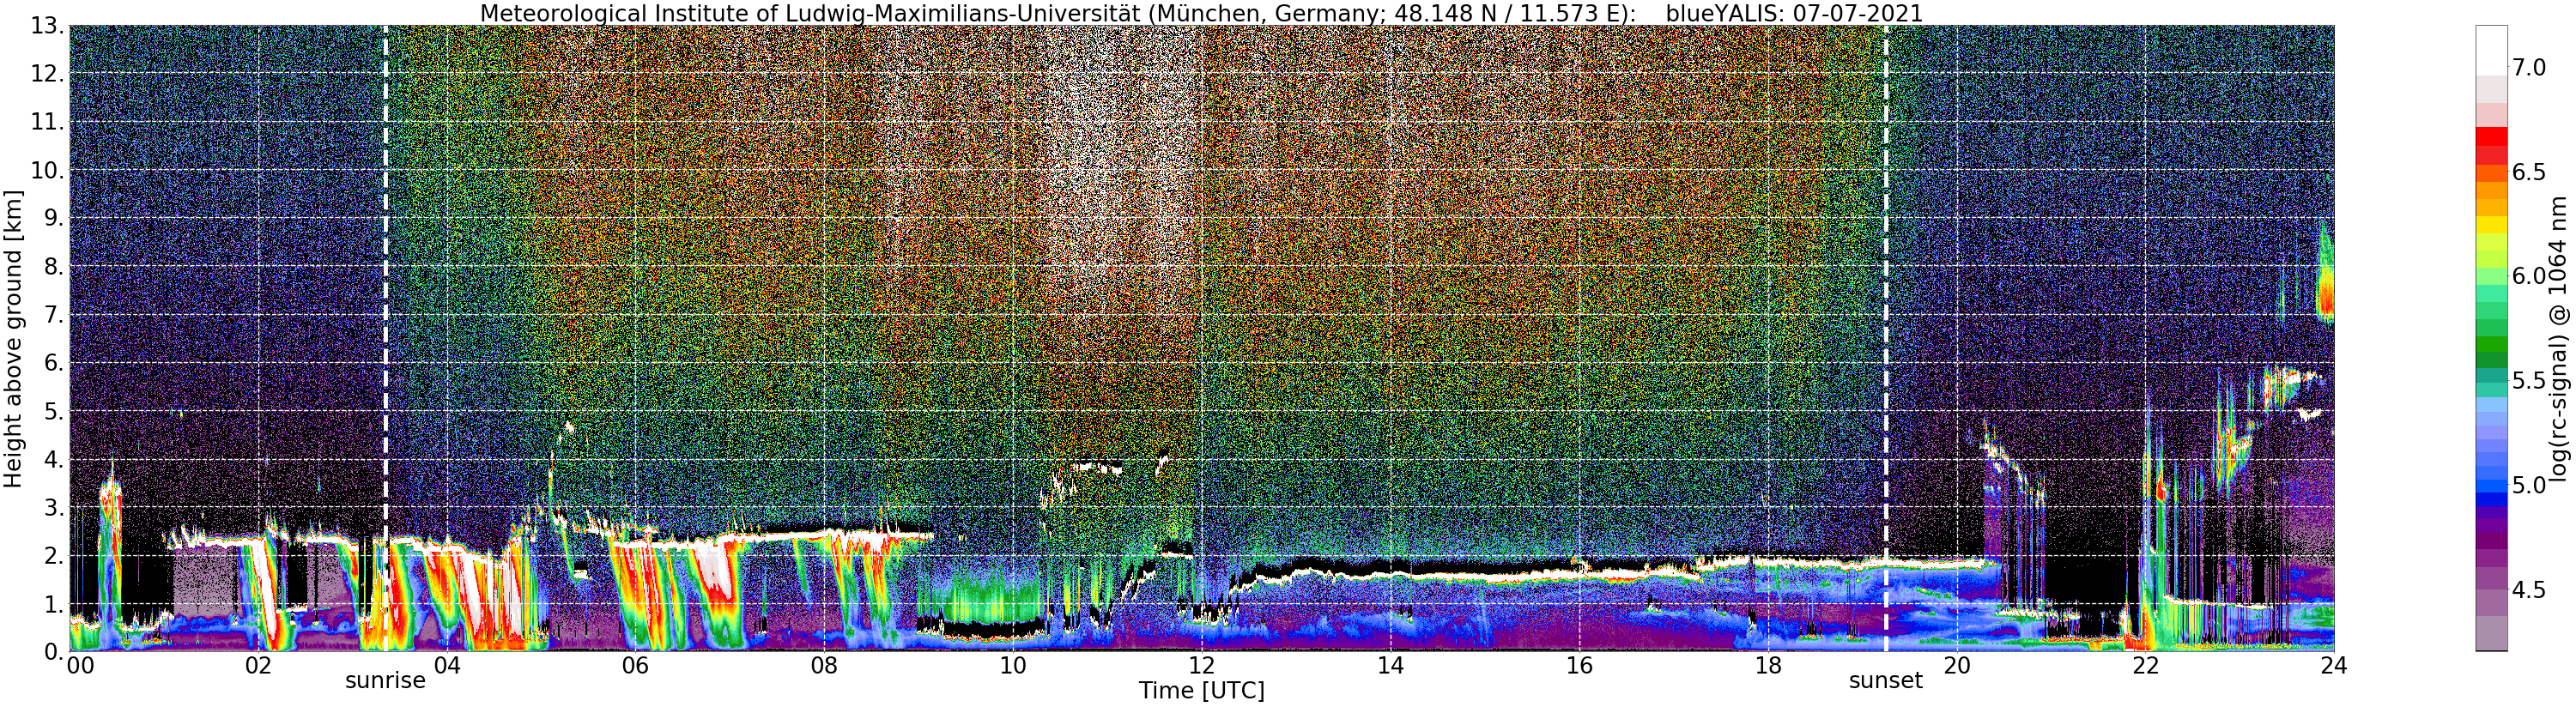Click the bright red colorbar segment
The width and height of the screenshot is (2576, 707).
pyautogui.click(x=2491, y=136)
